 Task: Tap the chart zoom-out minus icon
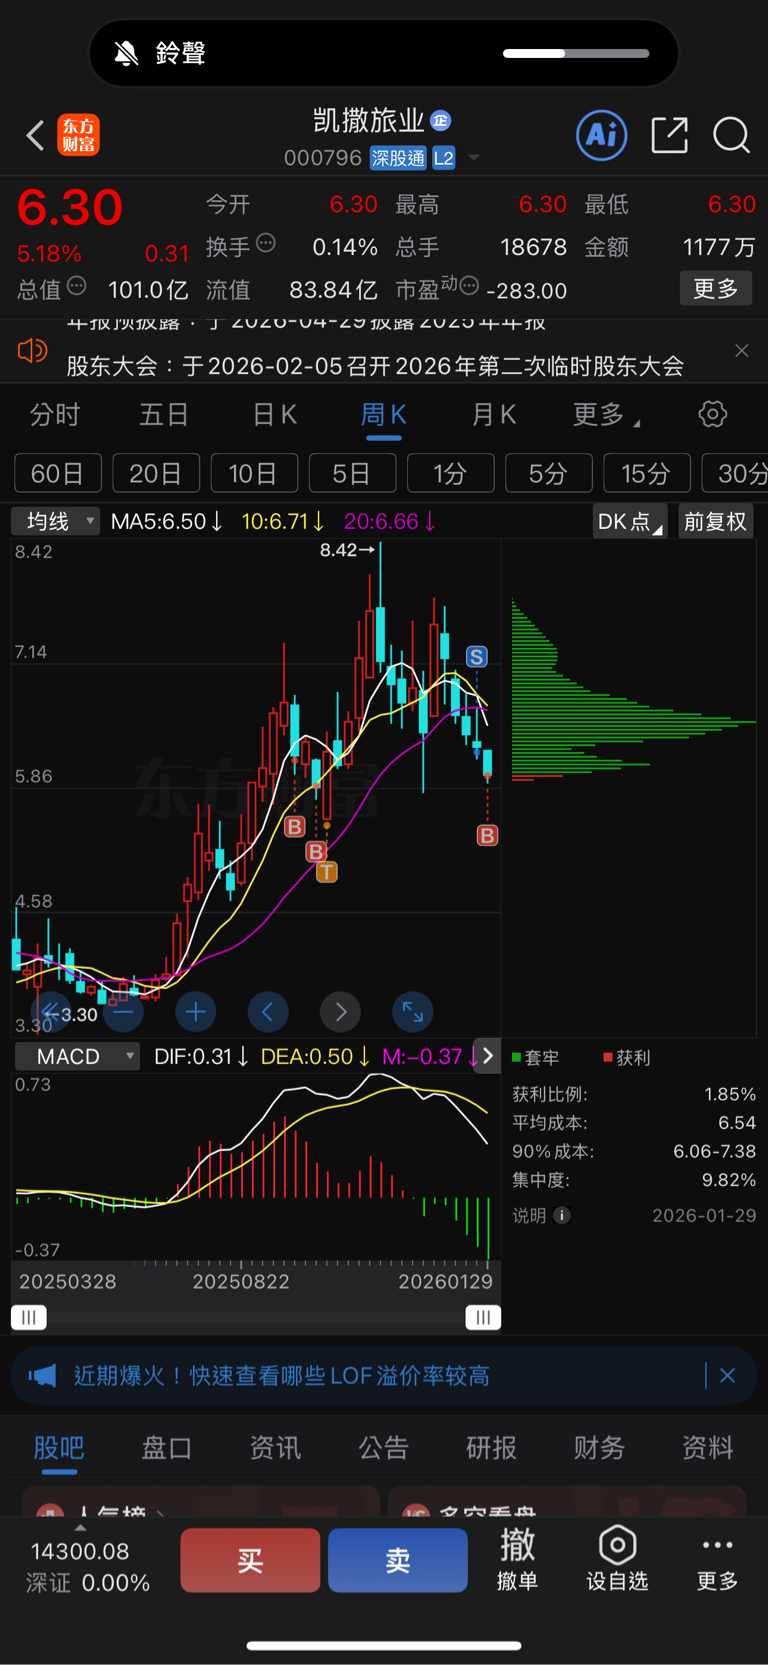coord(122,1012)
